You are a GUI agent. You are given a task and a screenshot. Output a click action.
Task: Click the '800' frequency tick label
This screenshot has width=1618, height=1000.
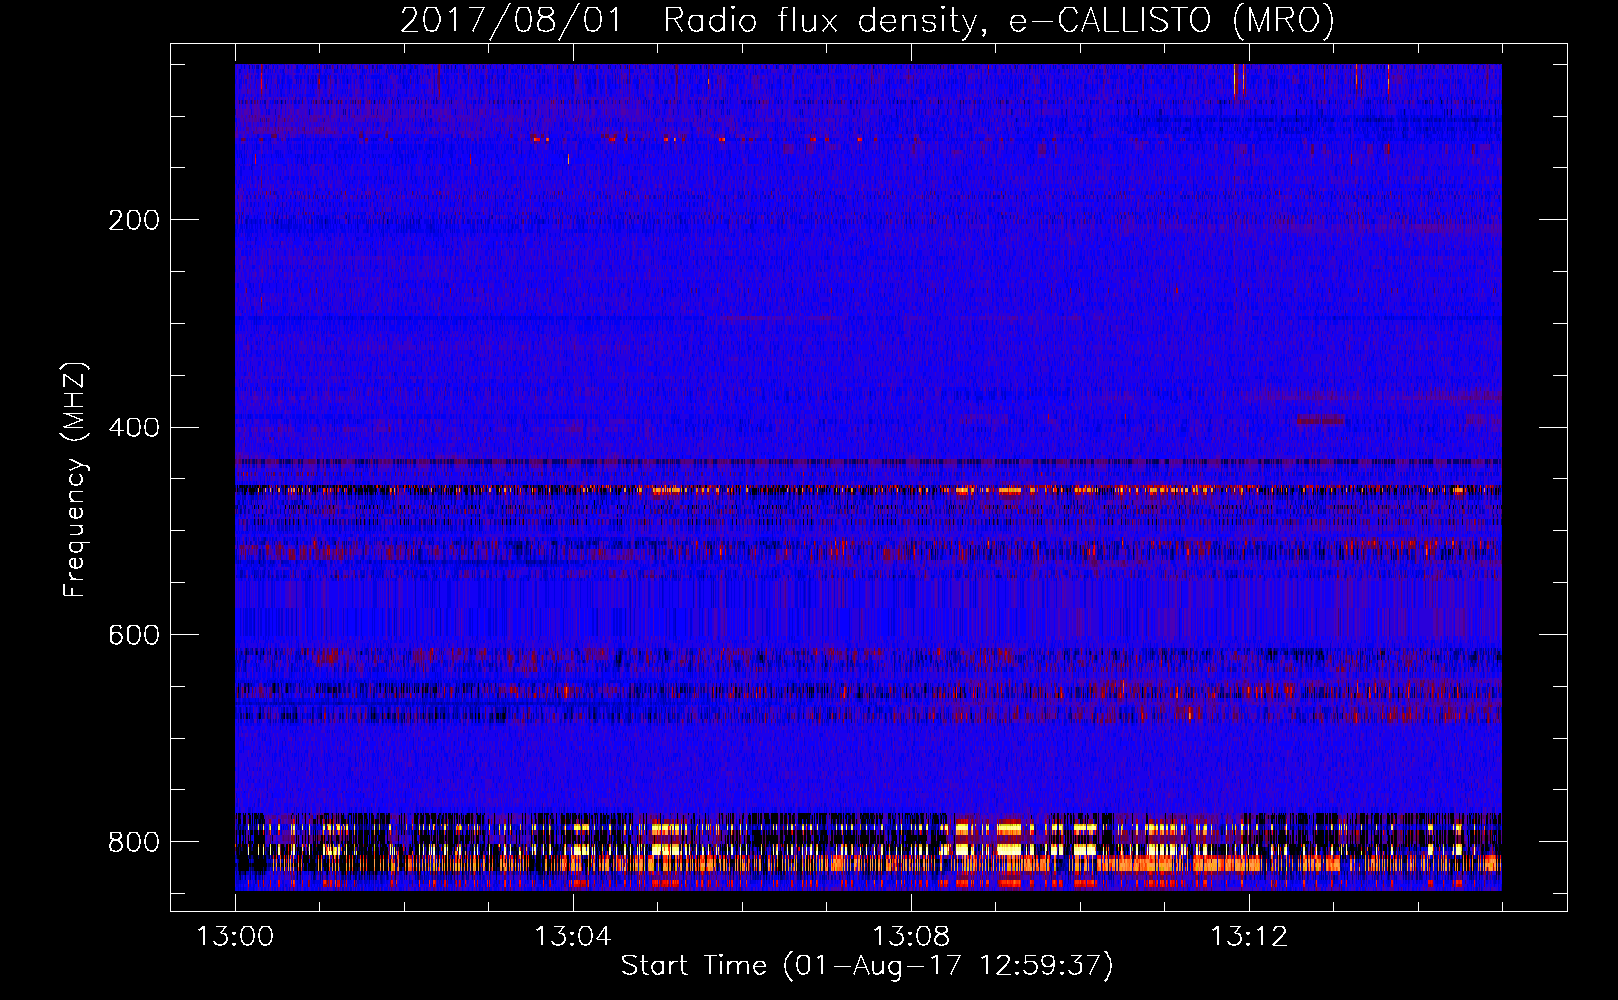click(134, 842)
